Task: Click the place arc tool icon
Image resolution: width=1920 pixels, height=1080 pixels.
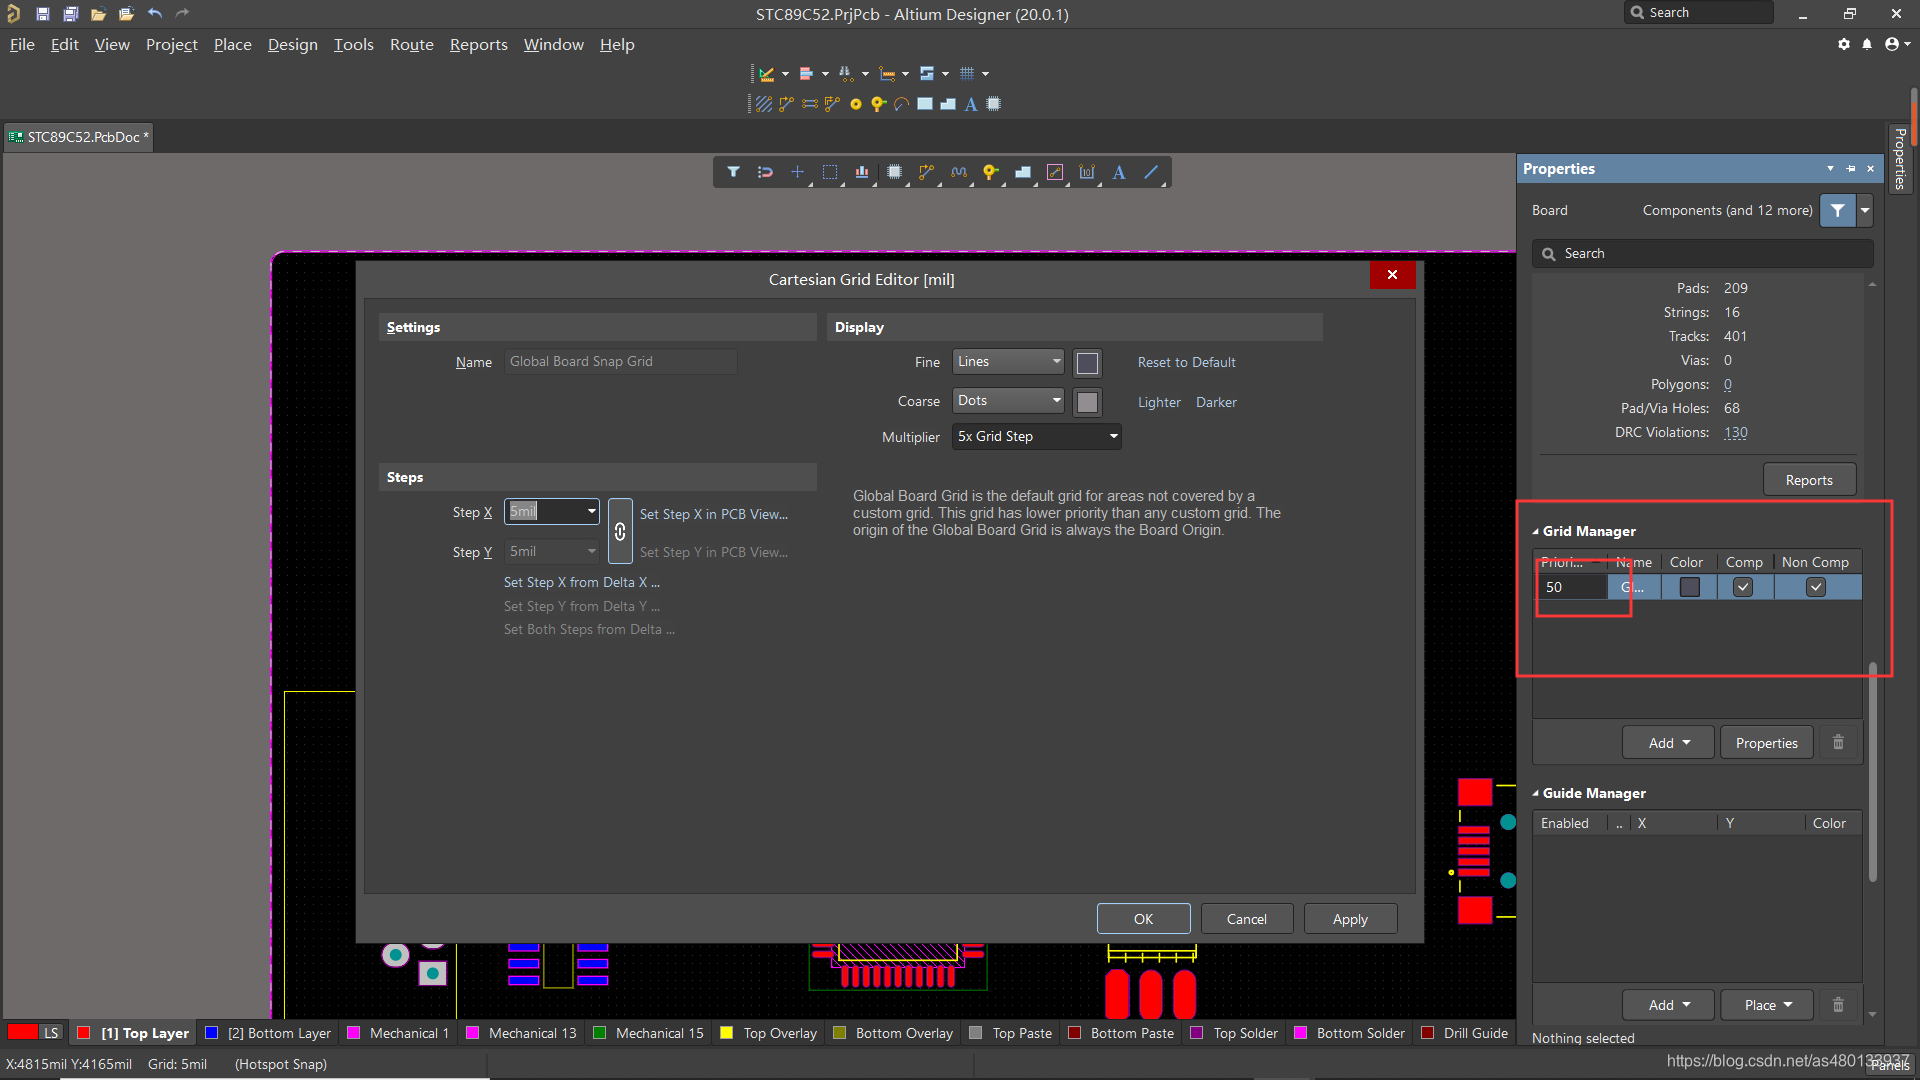Action: point(901,104)
